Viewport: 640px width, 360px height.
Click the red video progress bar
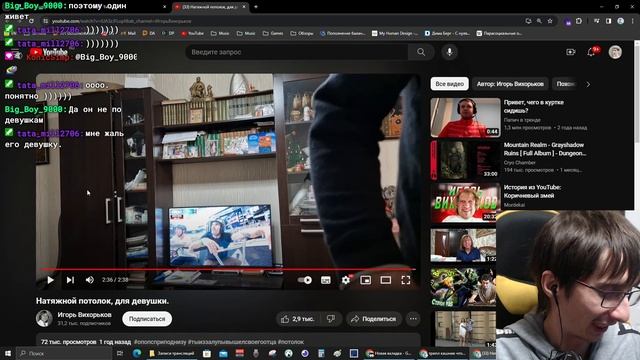pos(228,269)
